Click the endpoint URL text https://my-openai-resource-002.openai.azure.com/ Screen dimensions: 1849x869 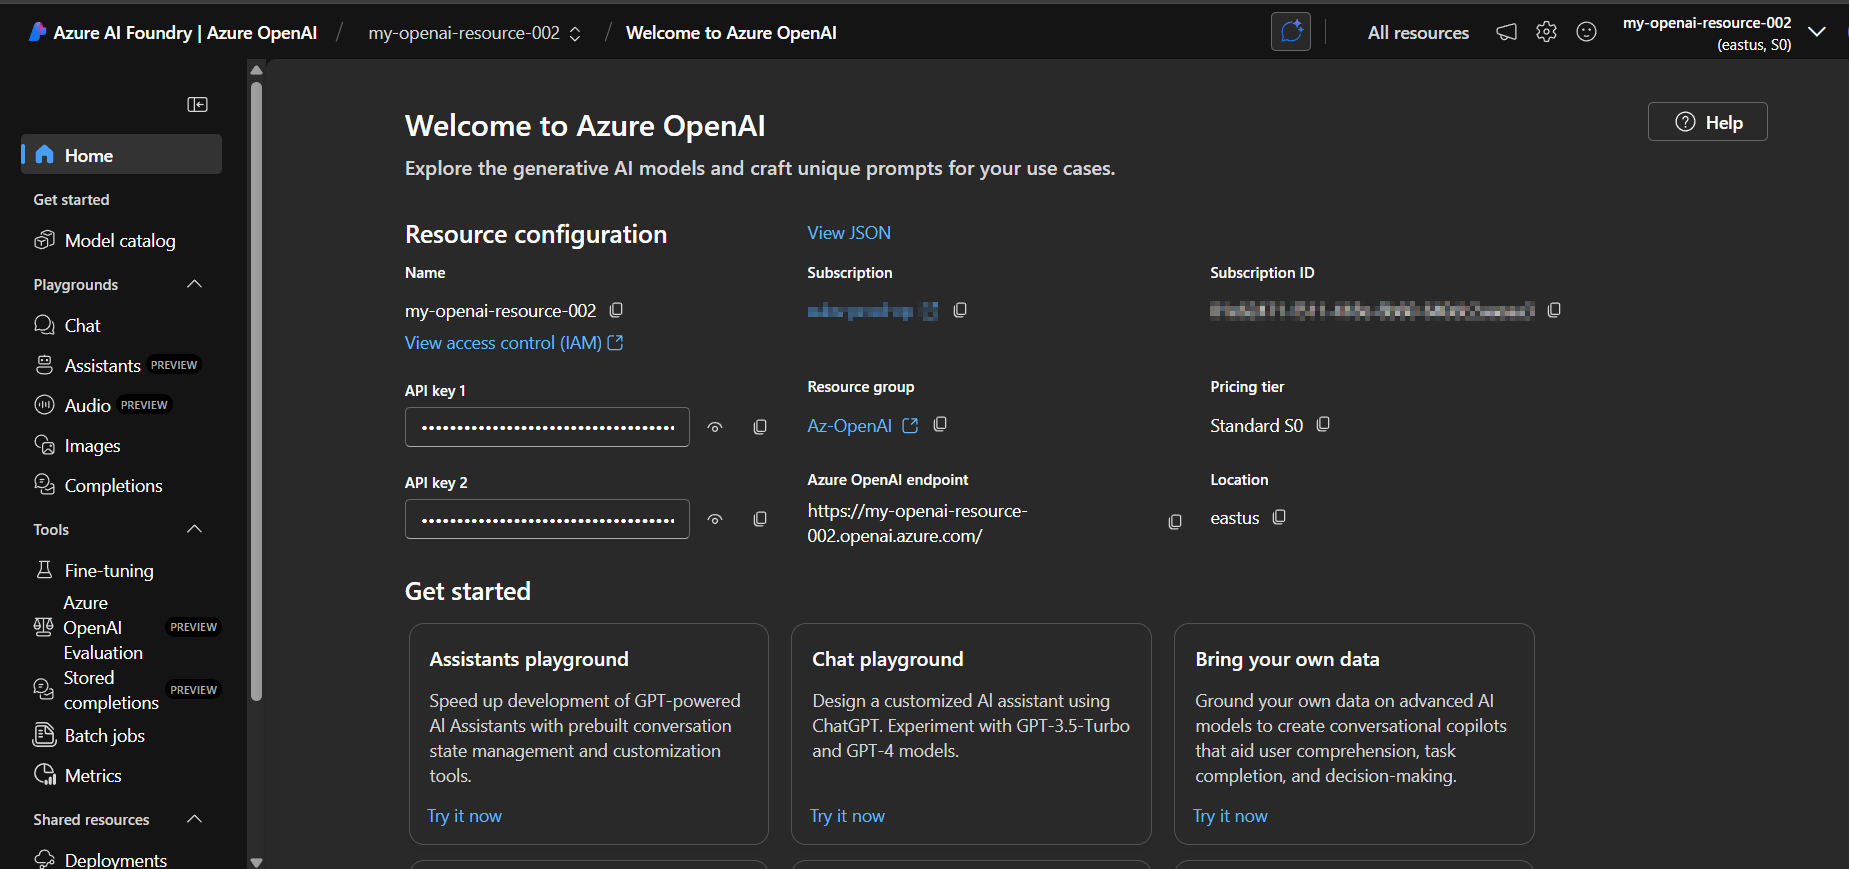917,523
